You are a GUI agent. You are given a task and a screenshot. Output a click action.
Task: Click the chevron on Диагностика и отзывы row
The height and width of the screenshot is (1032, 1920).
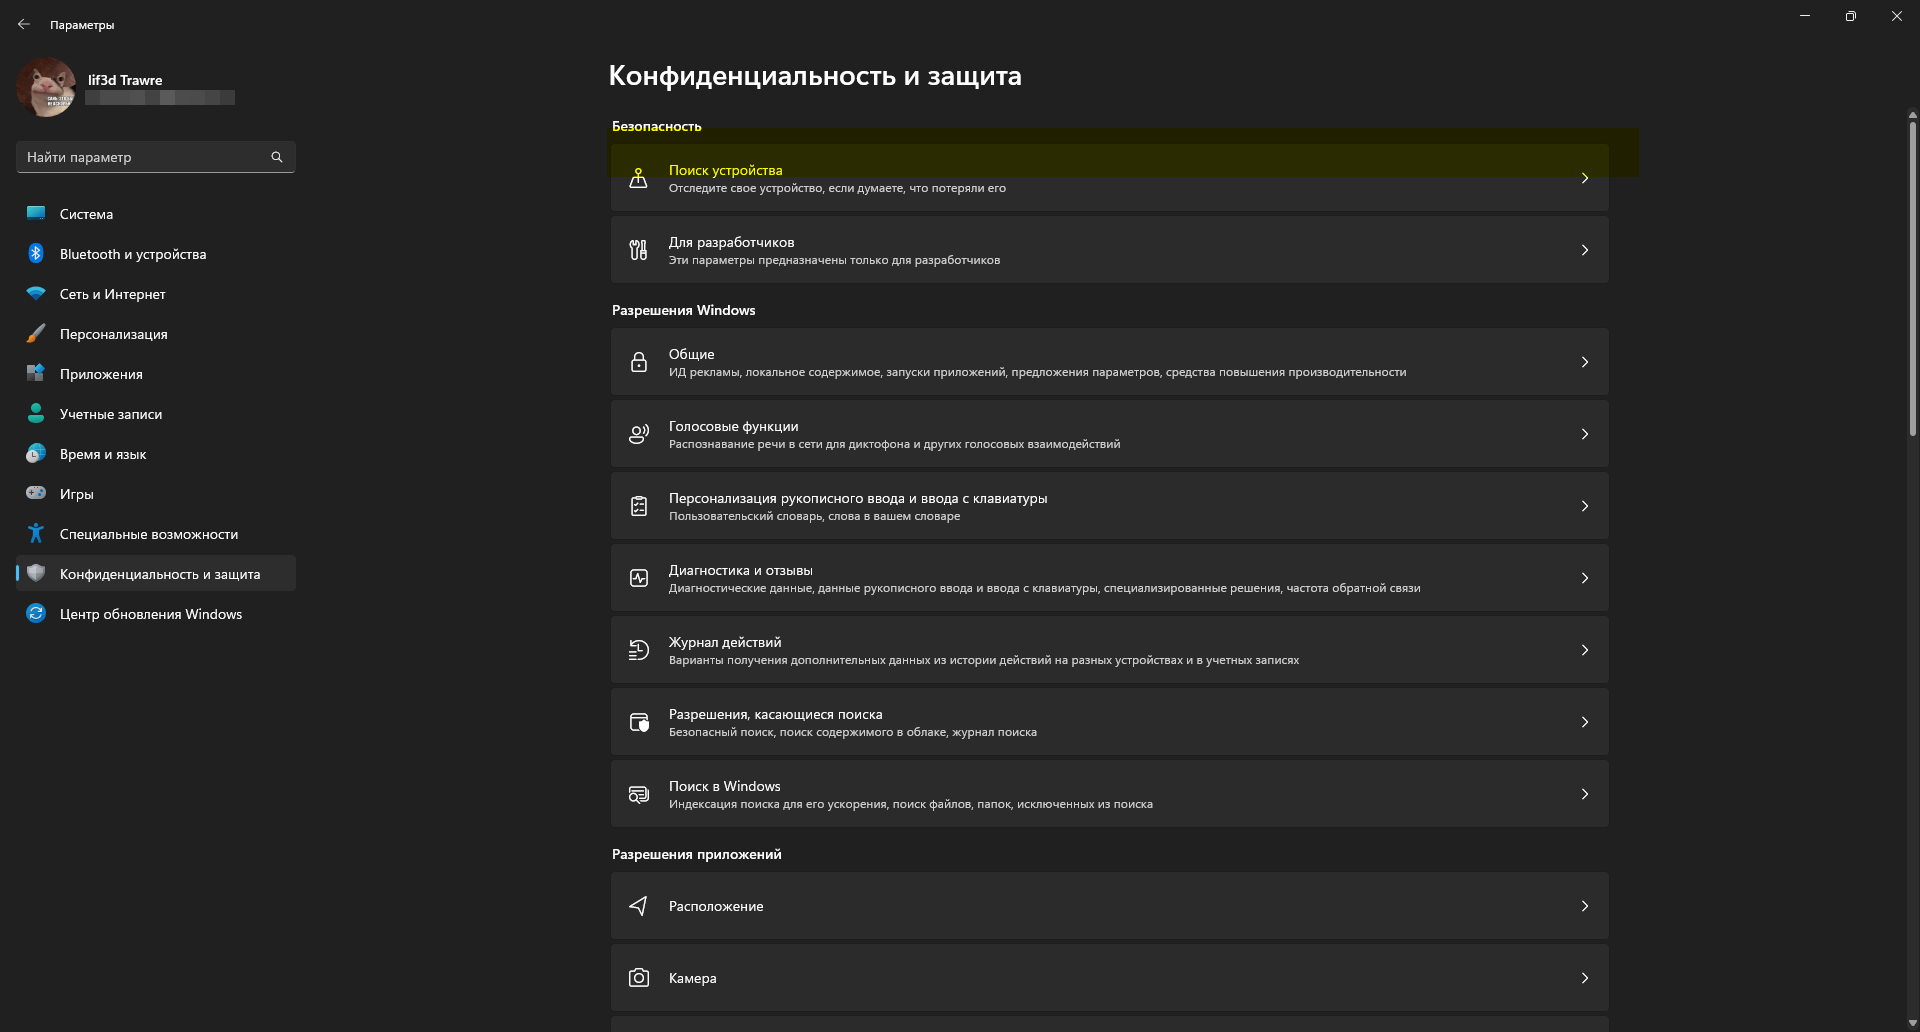point(1585,578)
